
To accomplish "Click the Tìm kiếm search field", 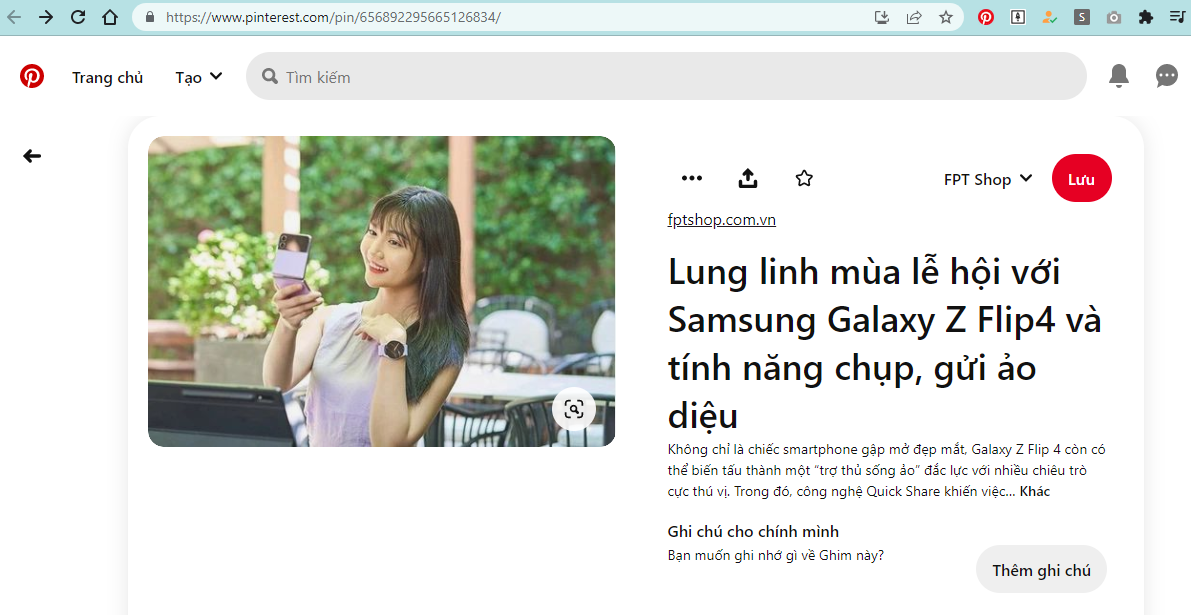I will 666,76.
